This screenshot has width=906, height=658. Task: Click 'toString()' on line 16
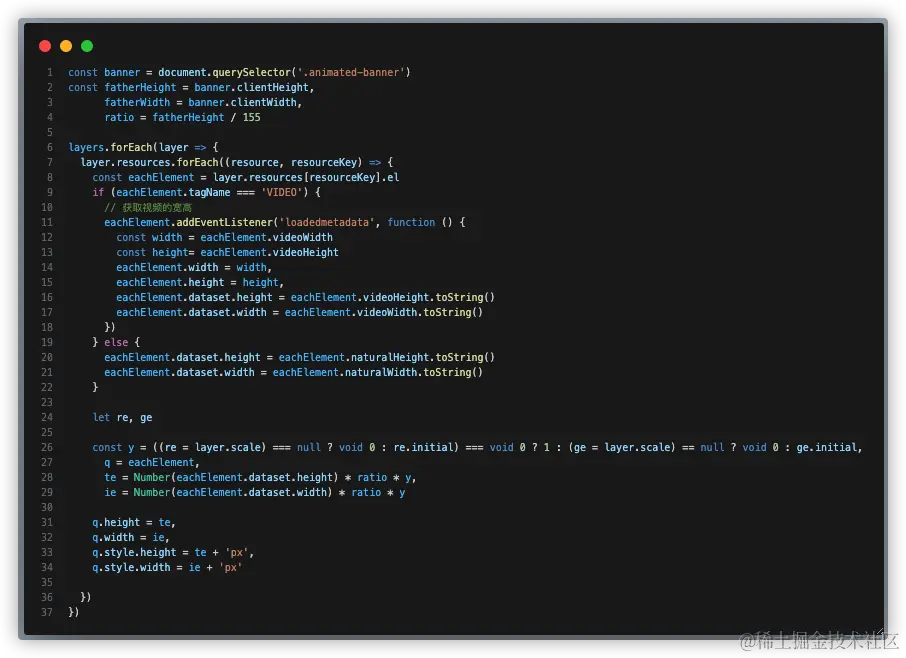pyautogui.click(x=465, y=298)
